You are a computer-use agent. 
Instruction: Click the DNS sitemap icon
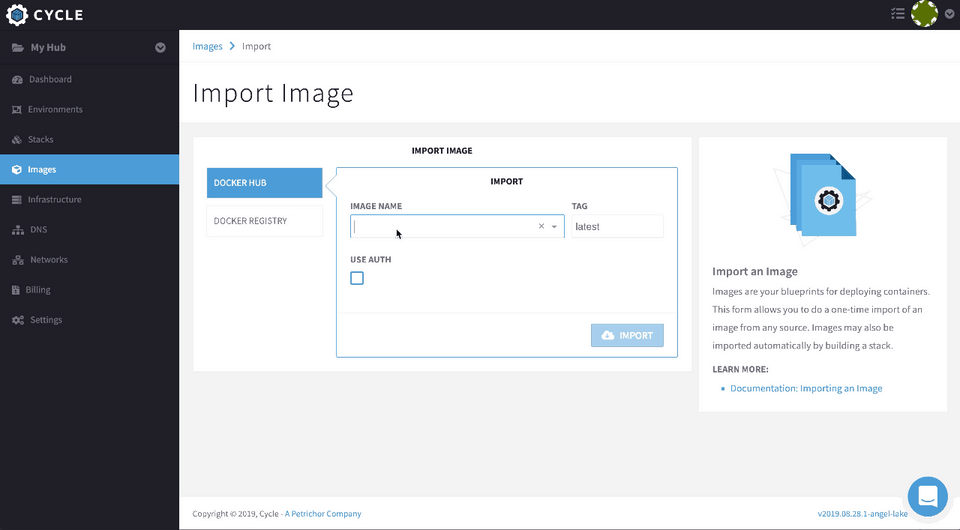(x=18, y=230)
